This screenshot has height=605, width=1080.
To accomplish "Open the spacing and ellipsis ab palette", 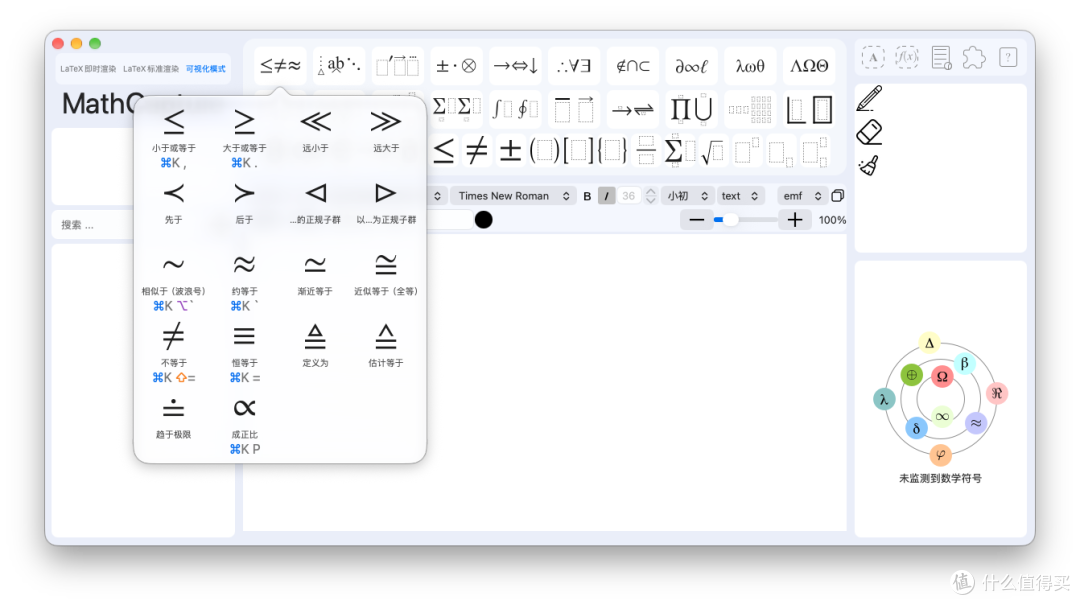I will pyautogui.click(x=339, y=66).
